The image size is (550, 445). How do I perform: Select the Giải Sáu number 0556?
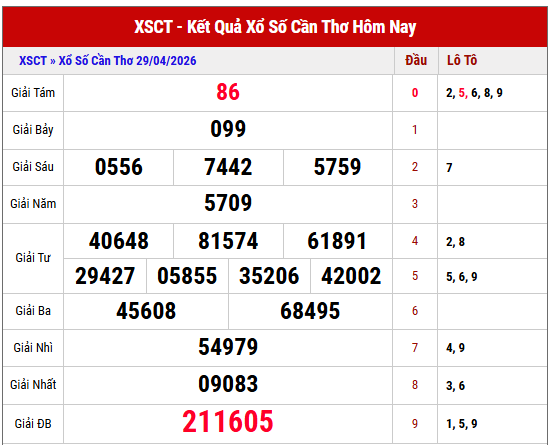(x=119, y=167)
